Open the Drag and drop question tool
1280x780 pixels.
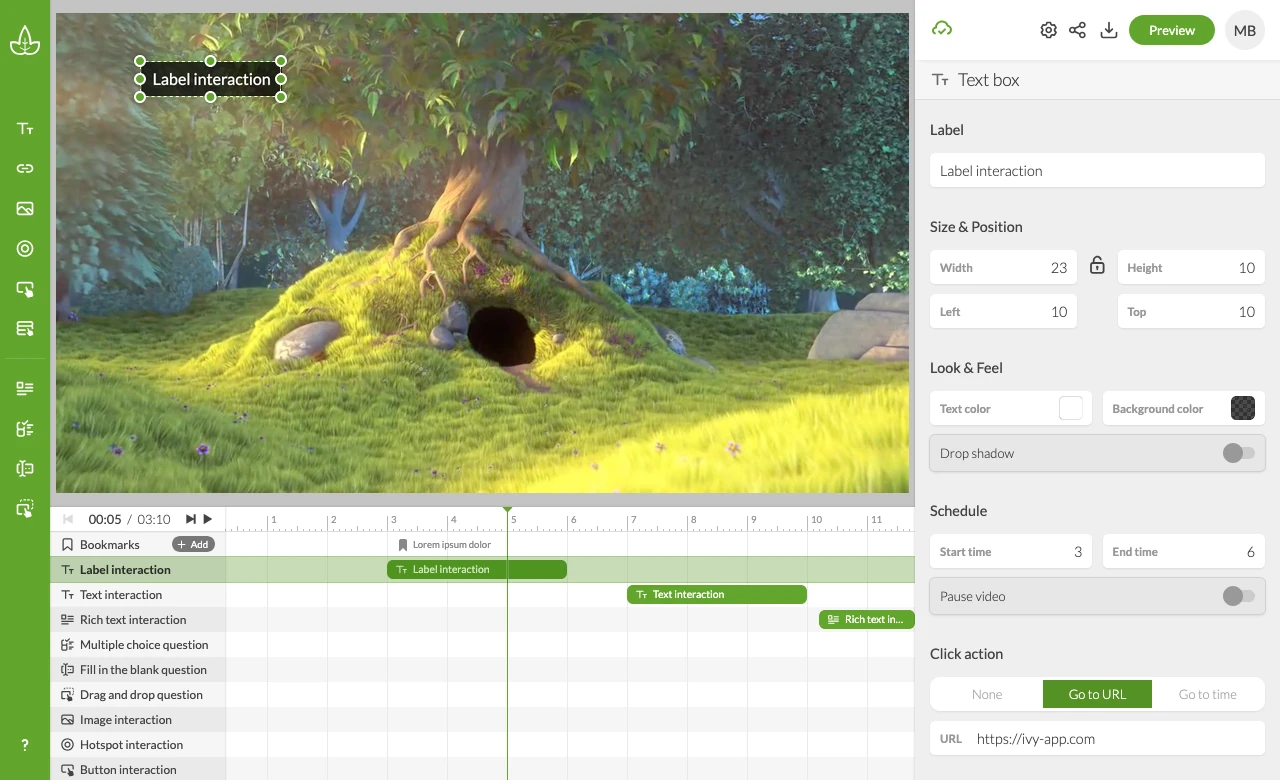[x=24, y=508]
